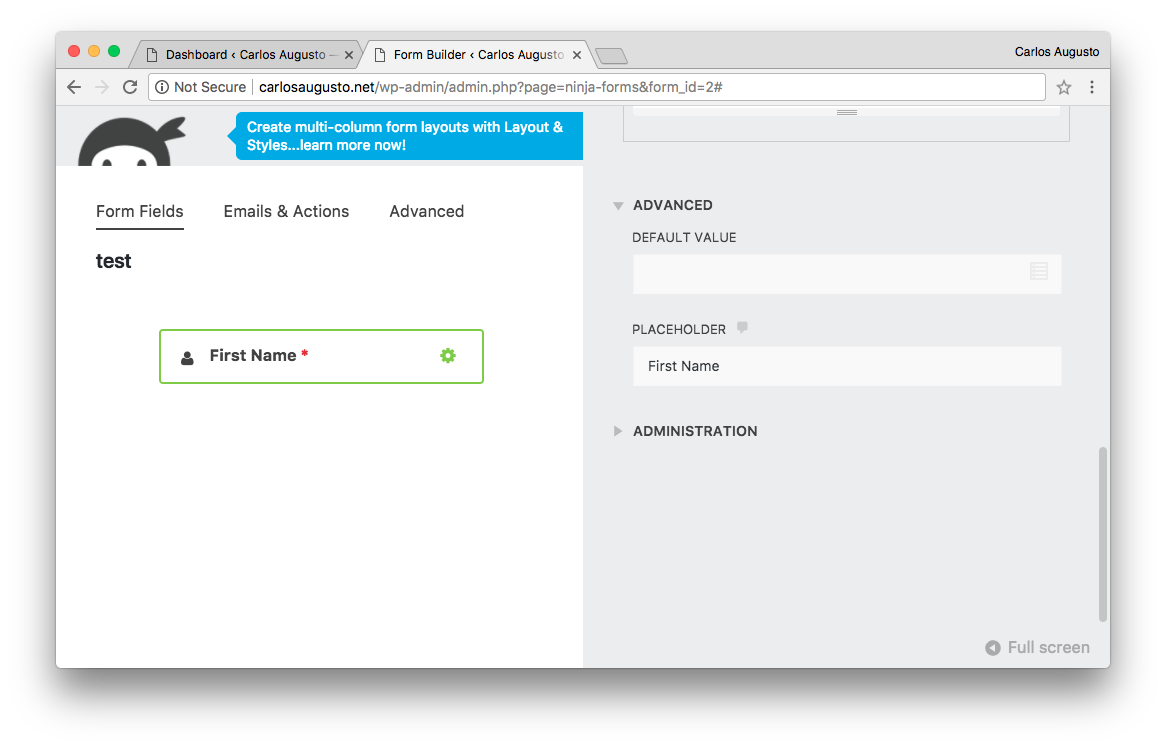The width and height of the screenshot is (1166, 748).
Task: Collapse the ADVANCED section
Action: point(617,205)
